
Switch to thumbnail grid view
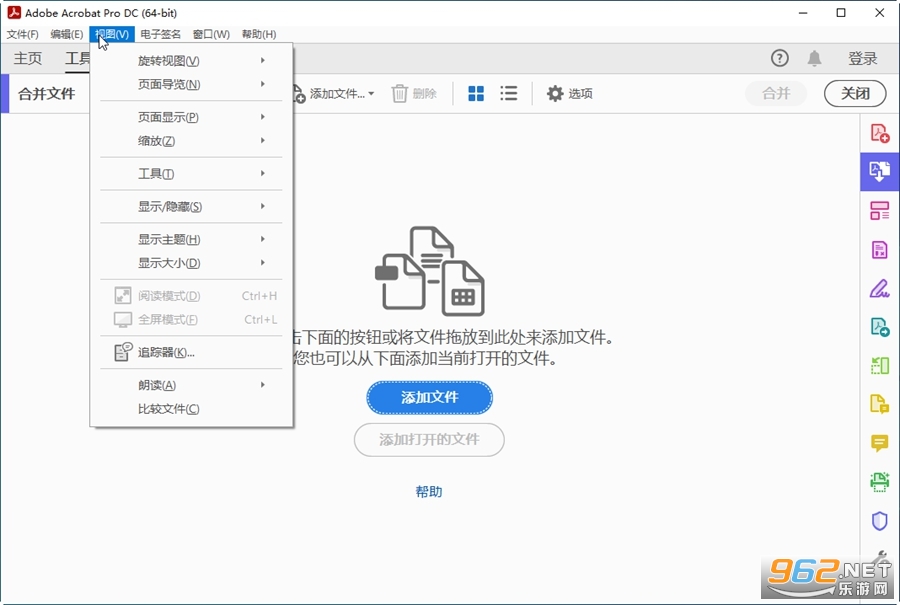(x=476, y=94)
